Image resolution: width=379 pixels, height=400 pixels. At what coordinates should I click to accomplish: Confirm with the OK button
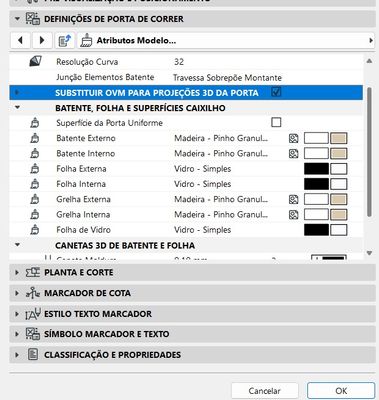tap(341, 391)
